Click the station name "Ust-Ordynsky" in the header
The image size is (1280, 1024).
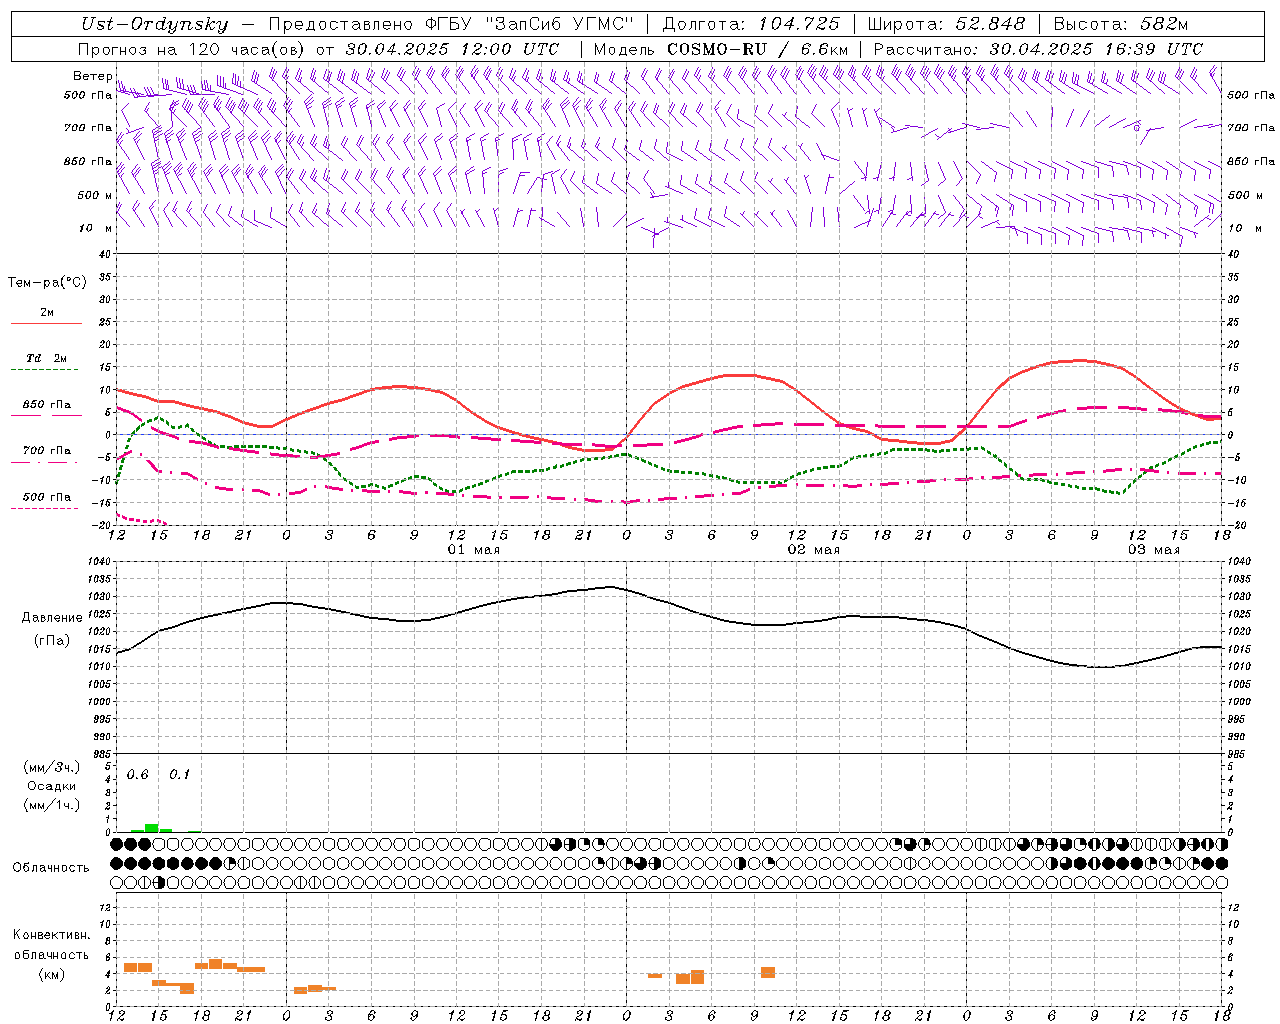[155, 24]
